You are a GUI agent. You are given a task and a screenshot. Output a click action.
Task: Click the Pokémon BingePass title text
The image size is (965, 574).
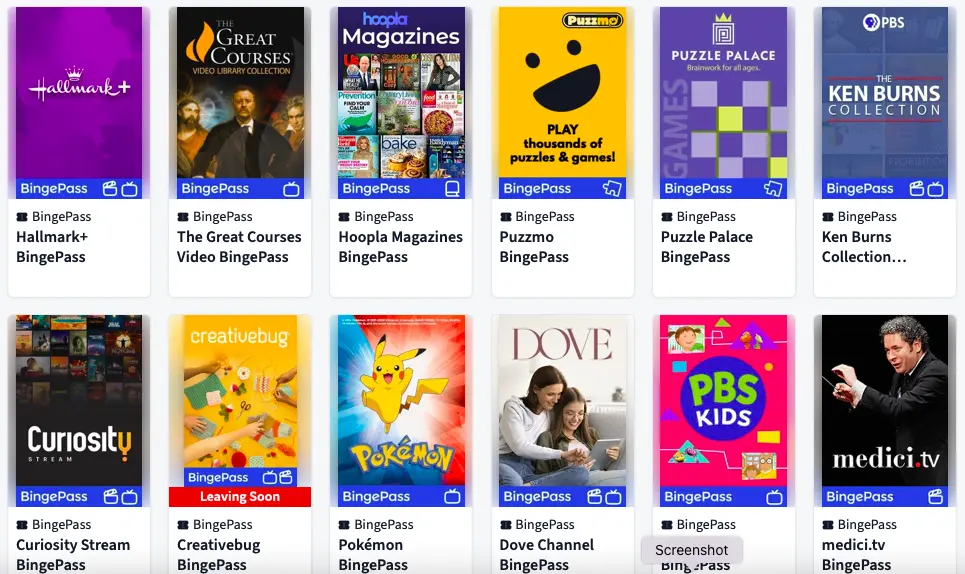pyautogui.click(x=373, y=554)
